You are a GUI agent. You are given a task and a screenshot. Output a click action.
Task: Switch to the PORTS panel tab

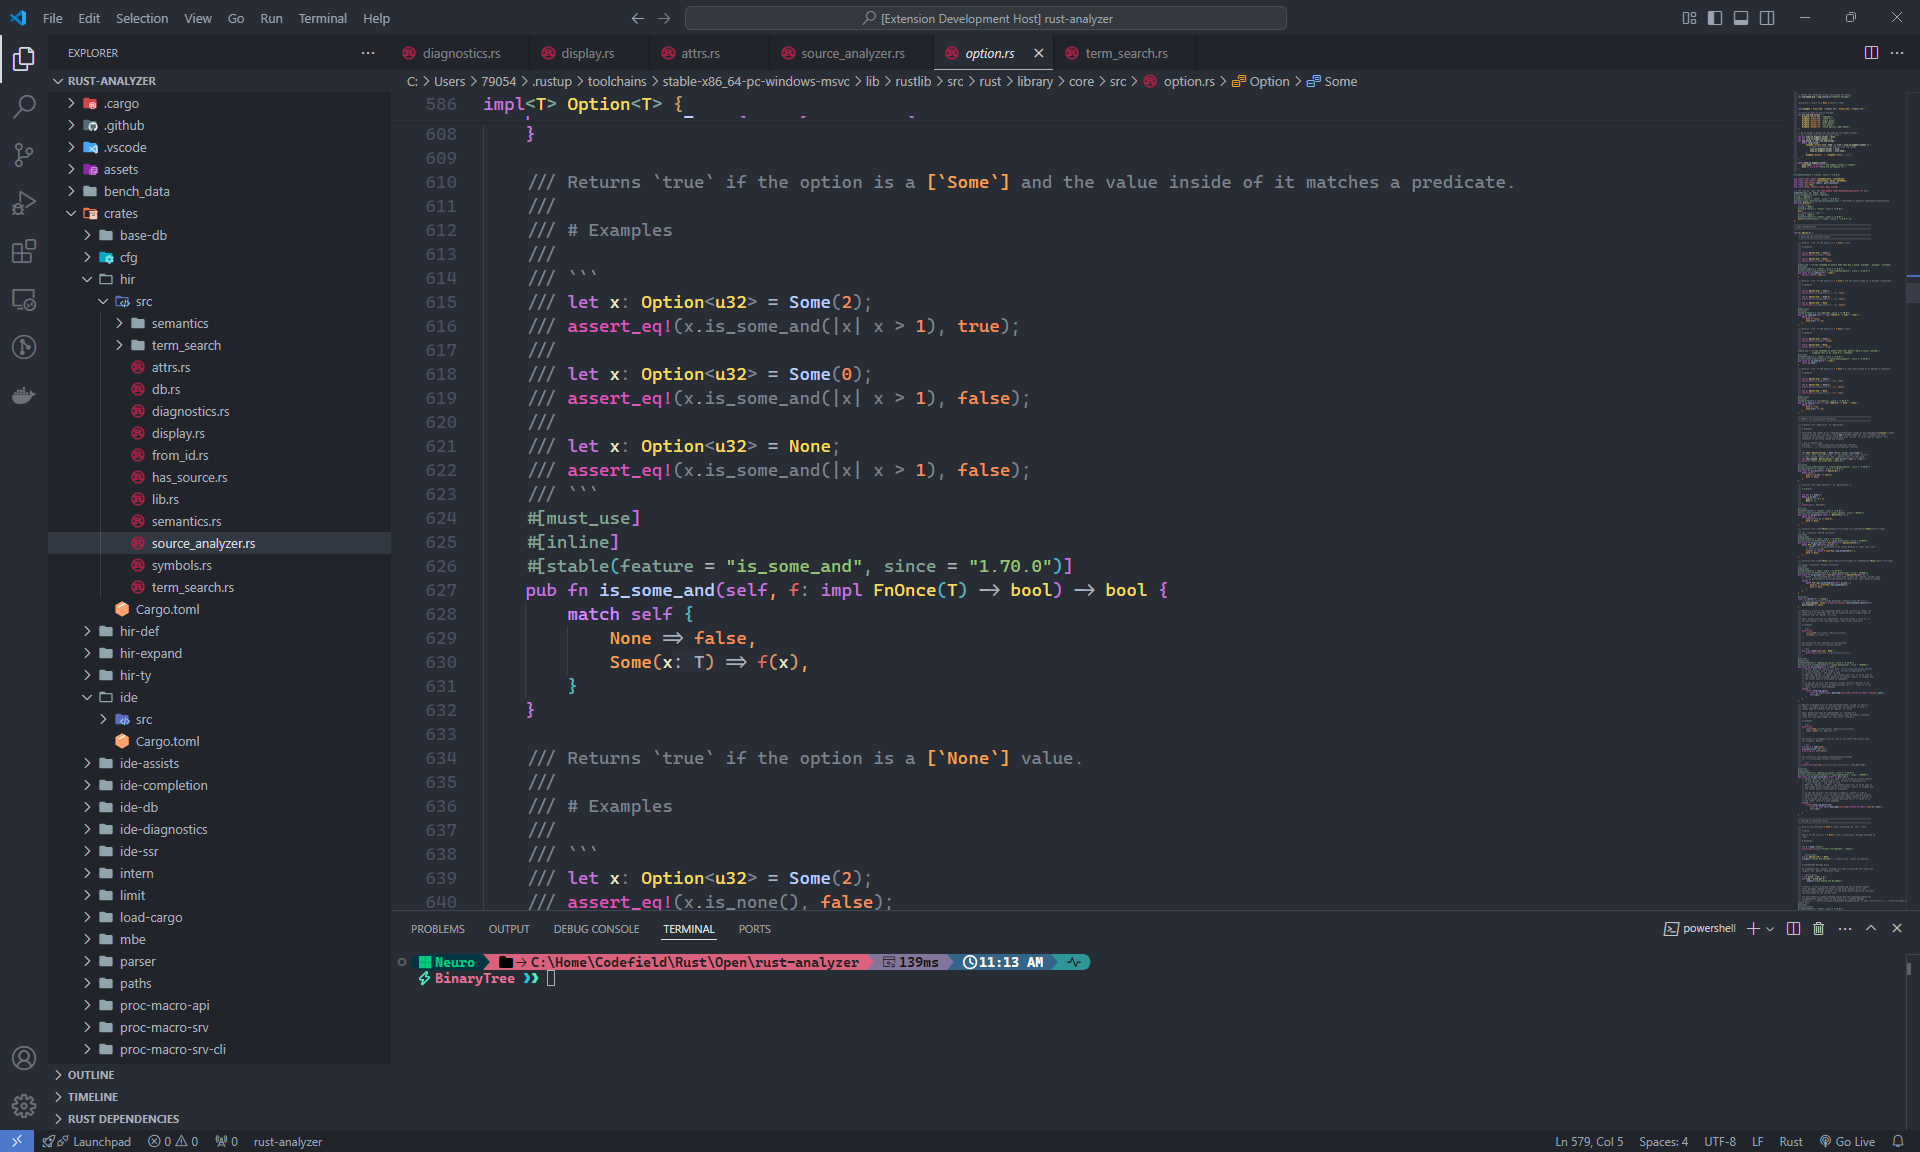754,929
